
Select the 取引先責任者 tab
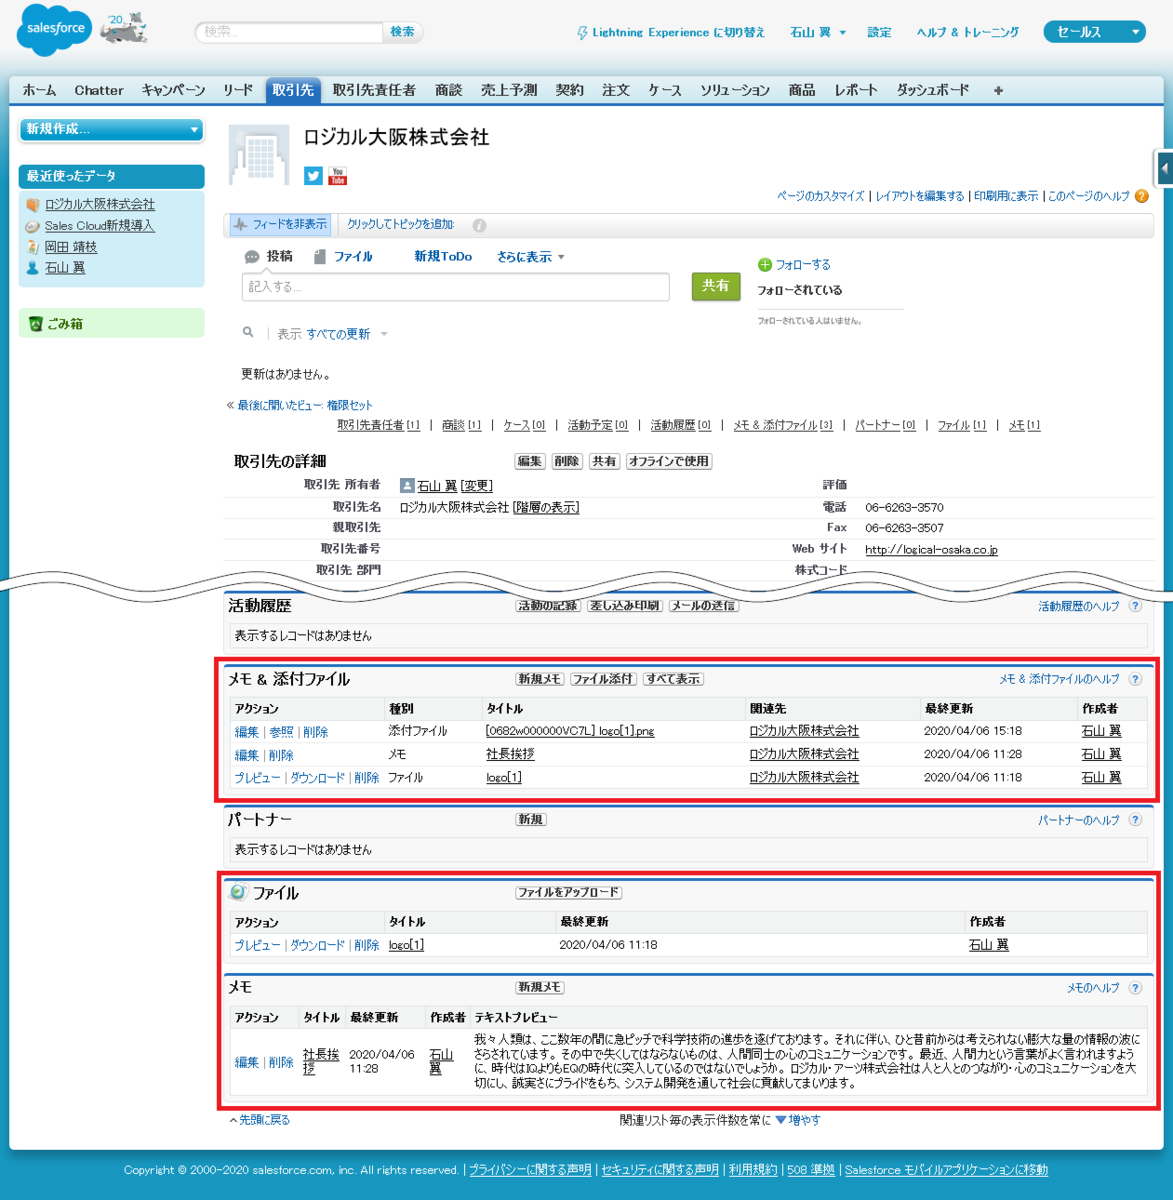coord(374,90)
